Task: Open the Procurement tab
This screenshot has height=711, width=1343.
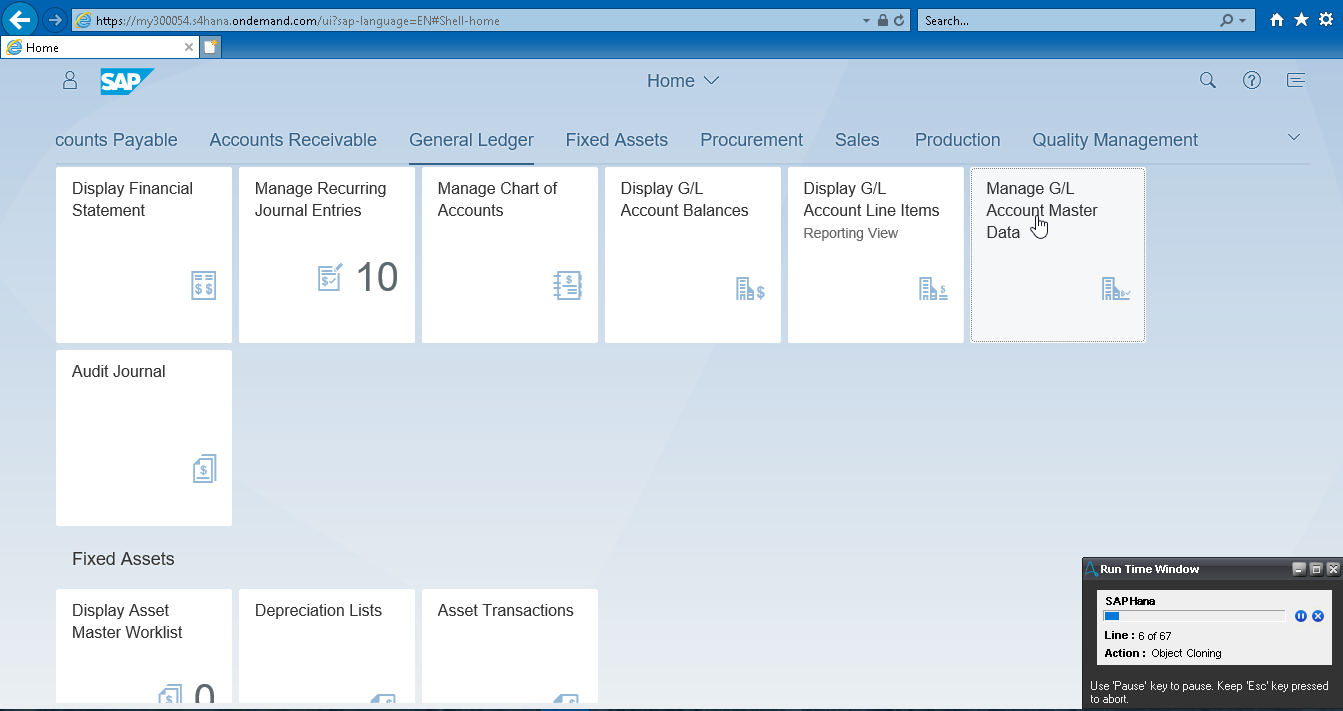Action: tap(751, 140)
